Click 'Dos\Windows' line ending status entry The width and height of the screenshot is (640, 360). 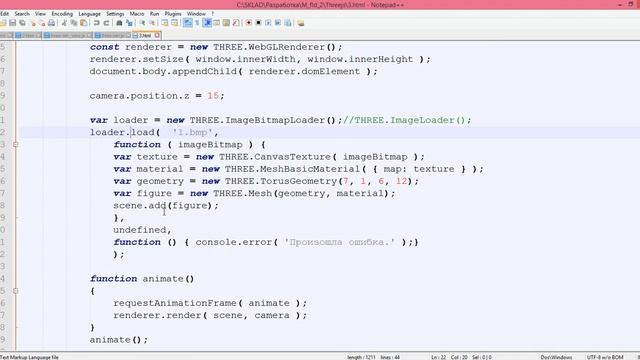(x=556, y=357)
